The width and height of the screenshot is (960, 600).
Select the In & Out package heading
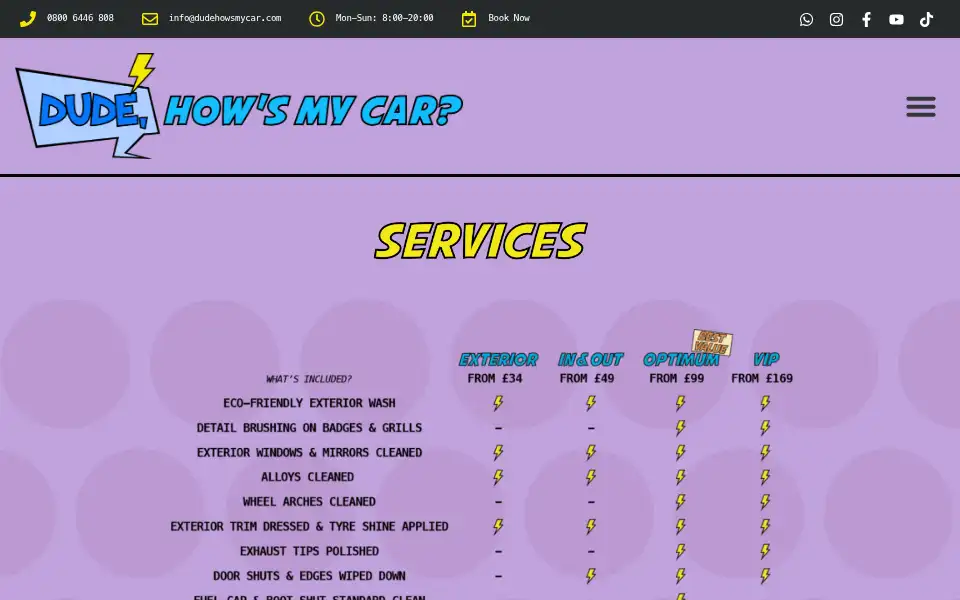pos(590,359)
